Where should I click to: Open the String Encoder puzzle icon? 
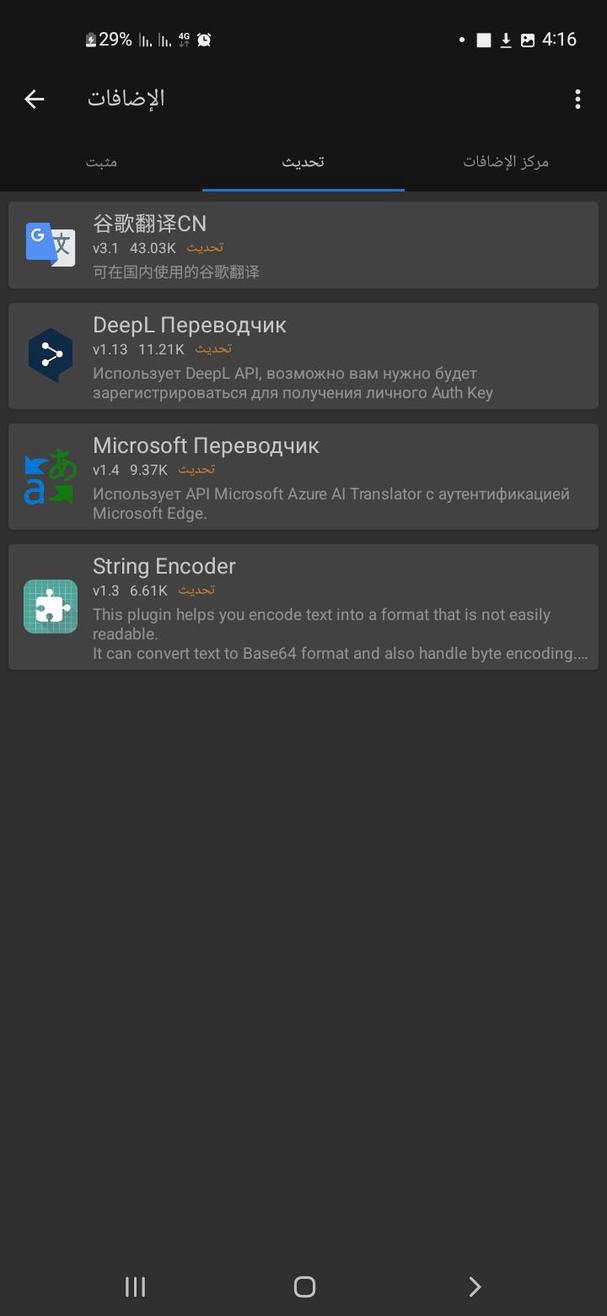pos(49,605)
